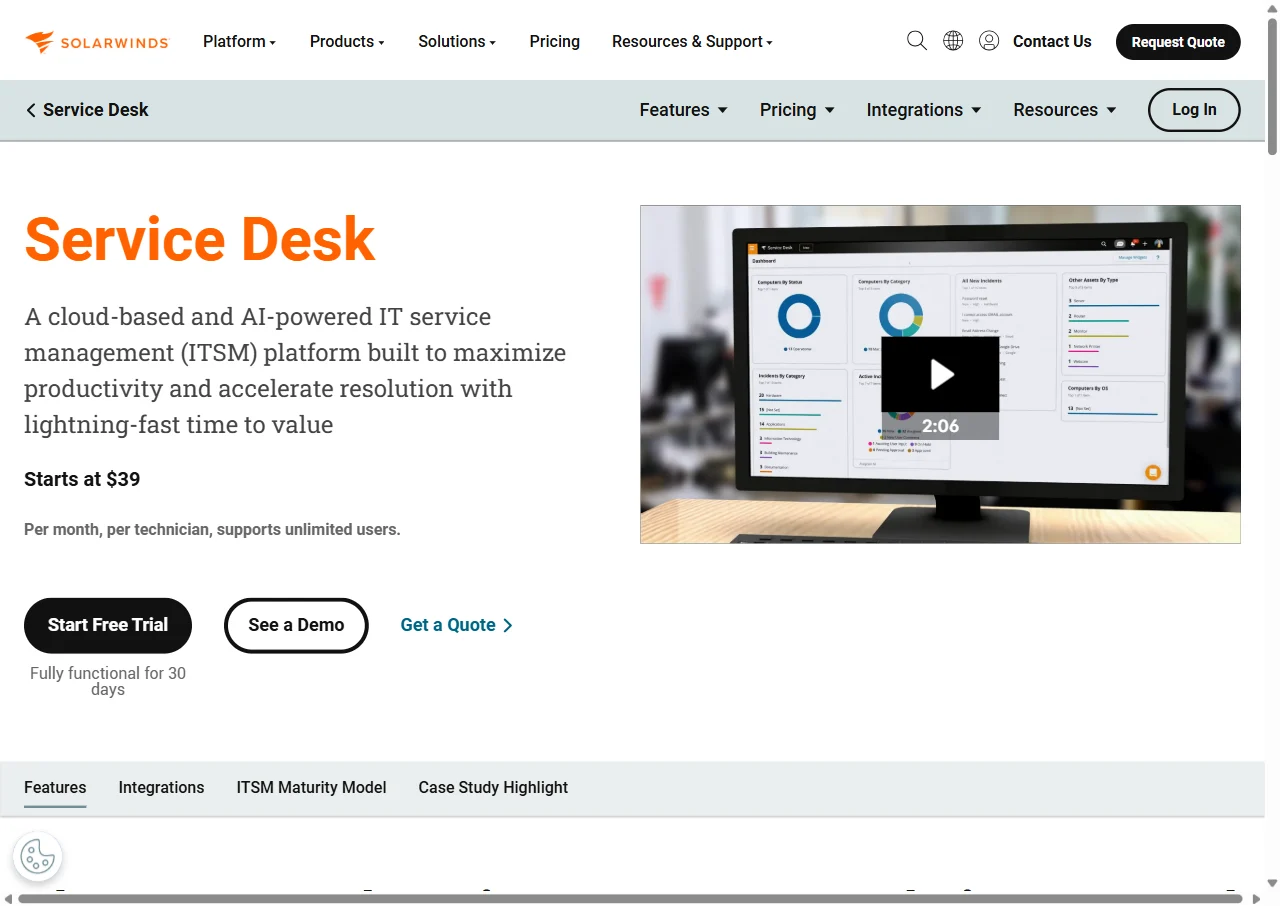
Task: Select the Case Study Highlight tab
Action: click(493, 788)
